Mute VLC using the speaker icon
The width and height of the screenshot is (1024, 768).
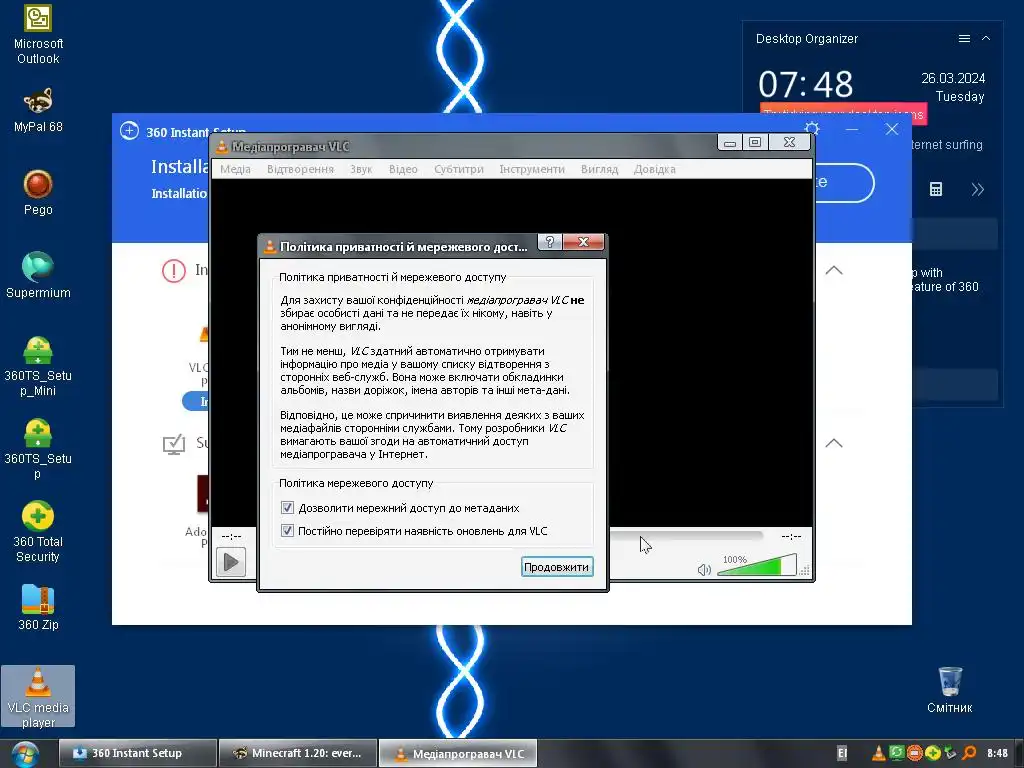pyautogui.click(x=704, y=569)
